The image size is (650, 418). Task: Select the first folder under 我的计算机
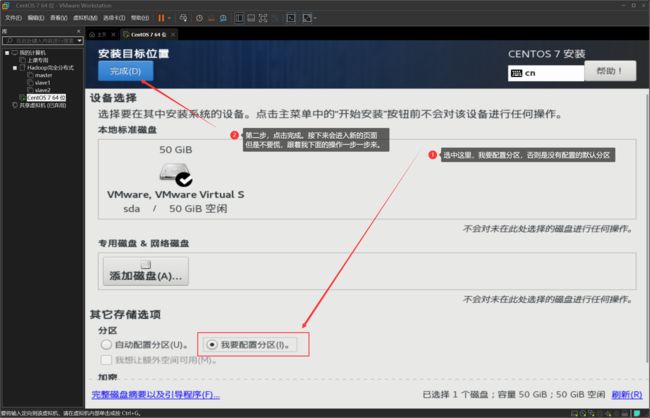click(38, 60)
